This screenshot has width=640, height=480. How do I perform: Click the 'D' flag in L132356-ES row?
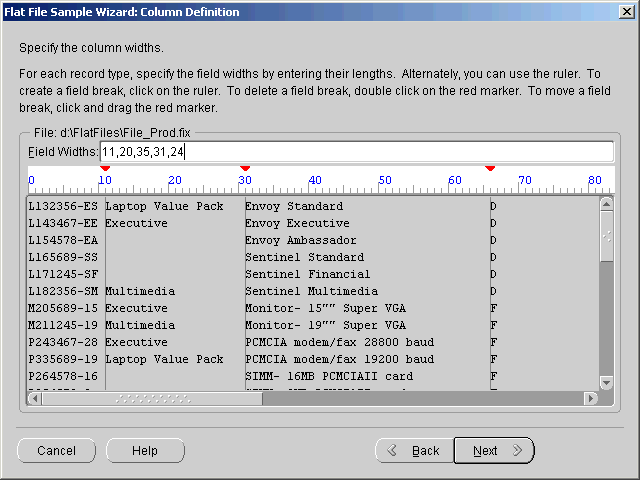tap(493, 207)
